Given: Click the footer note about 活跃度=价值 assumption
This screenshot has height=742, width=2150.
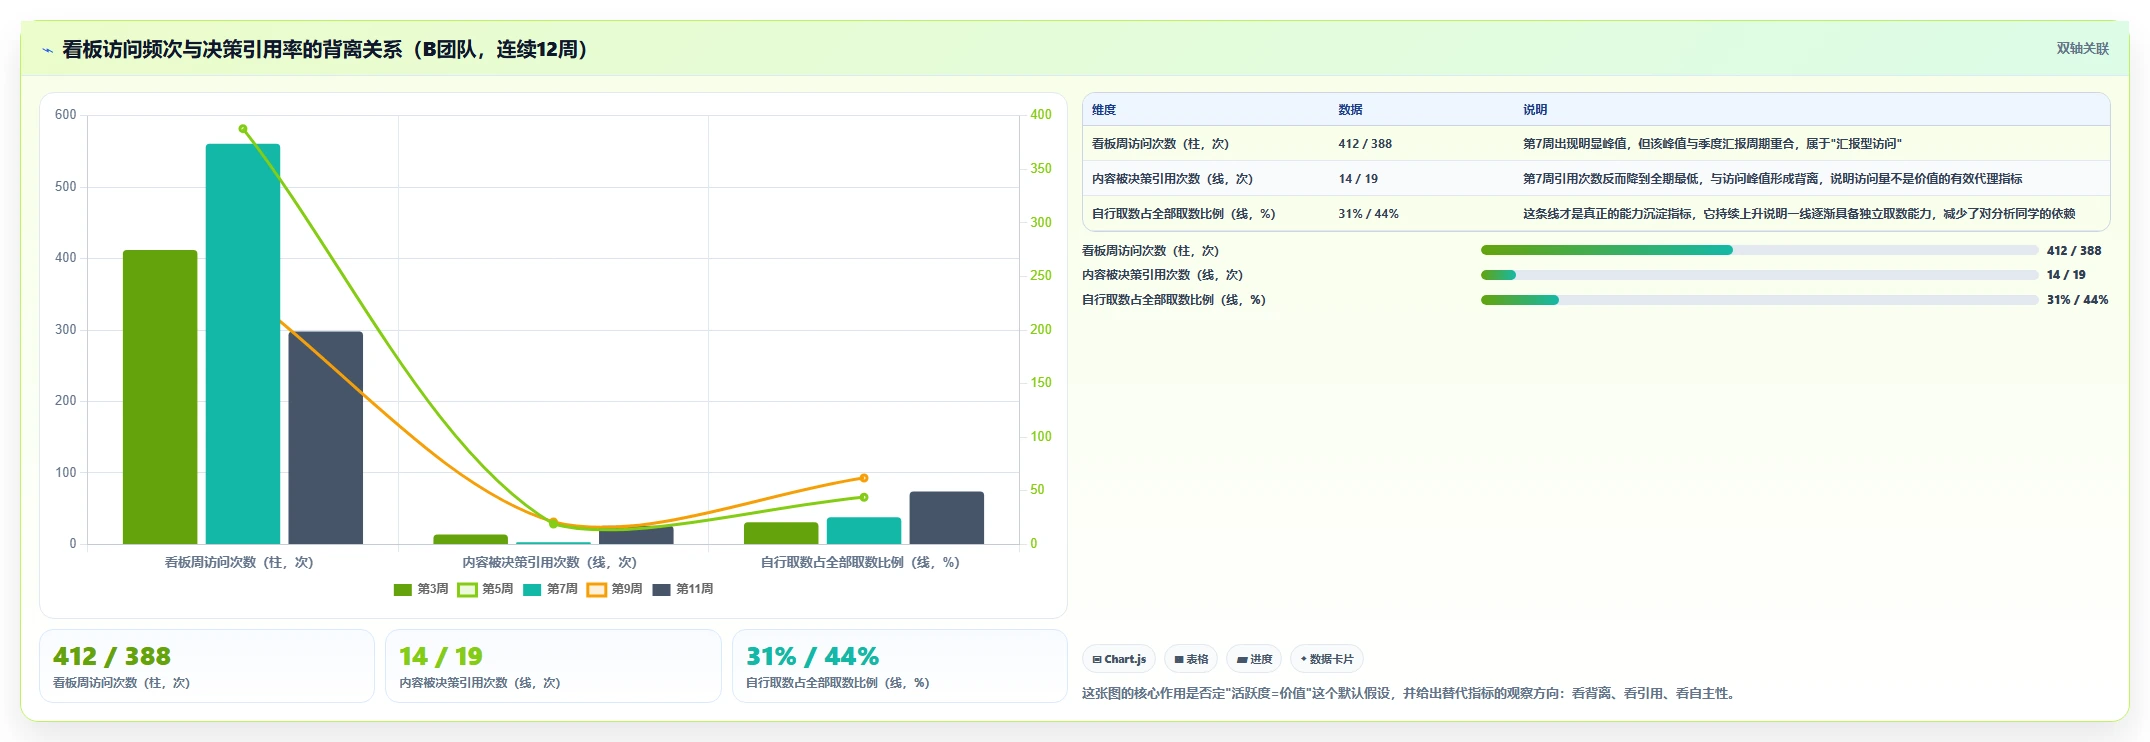Looking at the screenshot, I should pyautogui.click(x=1410, y=693).
